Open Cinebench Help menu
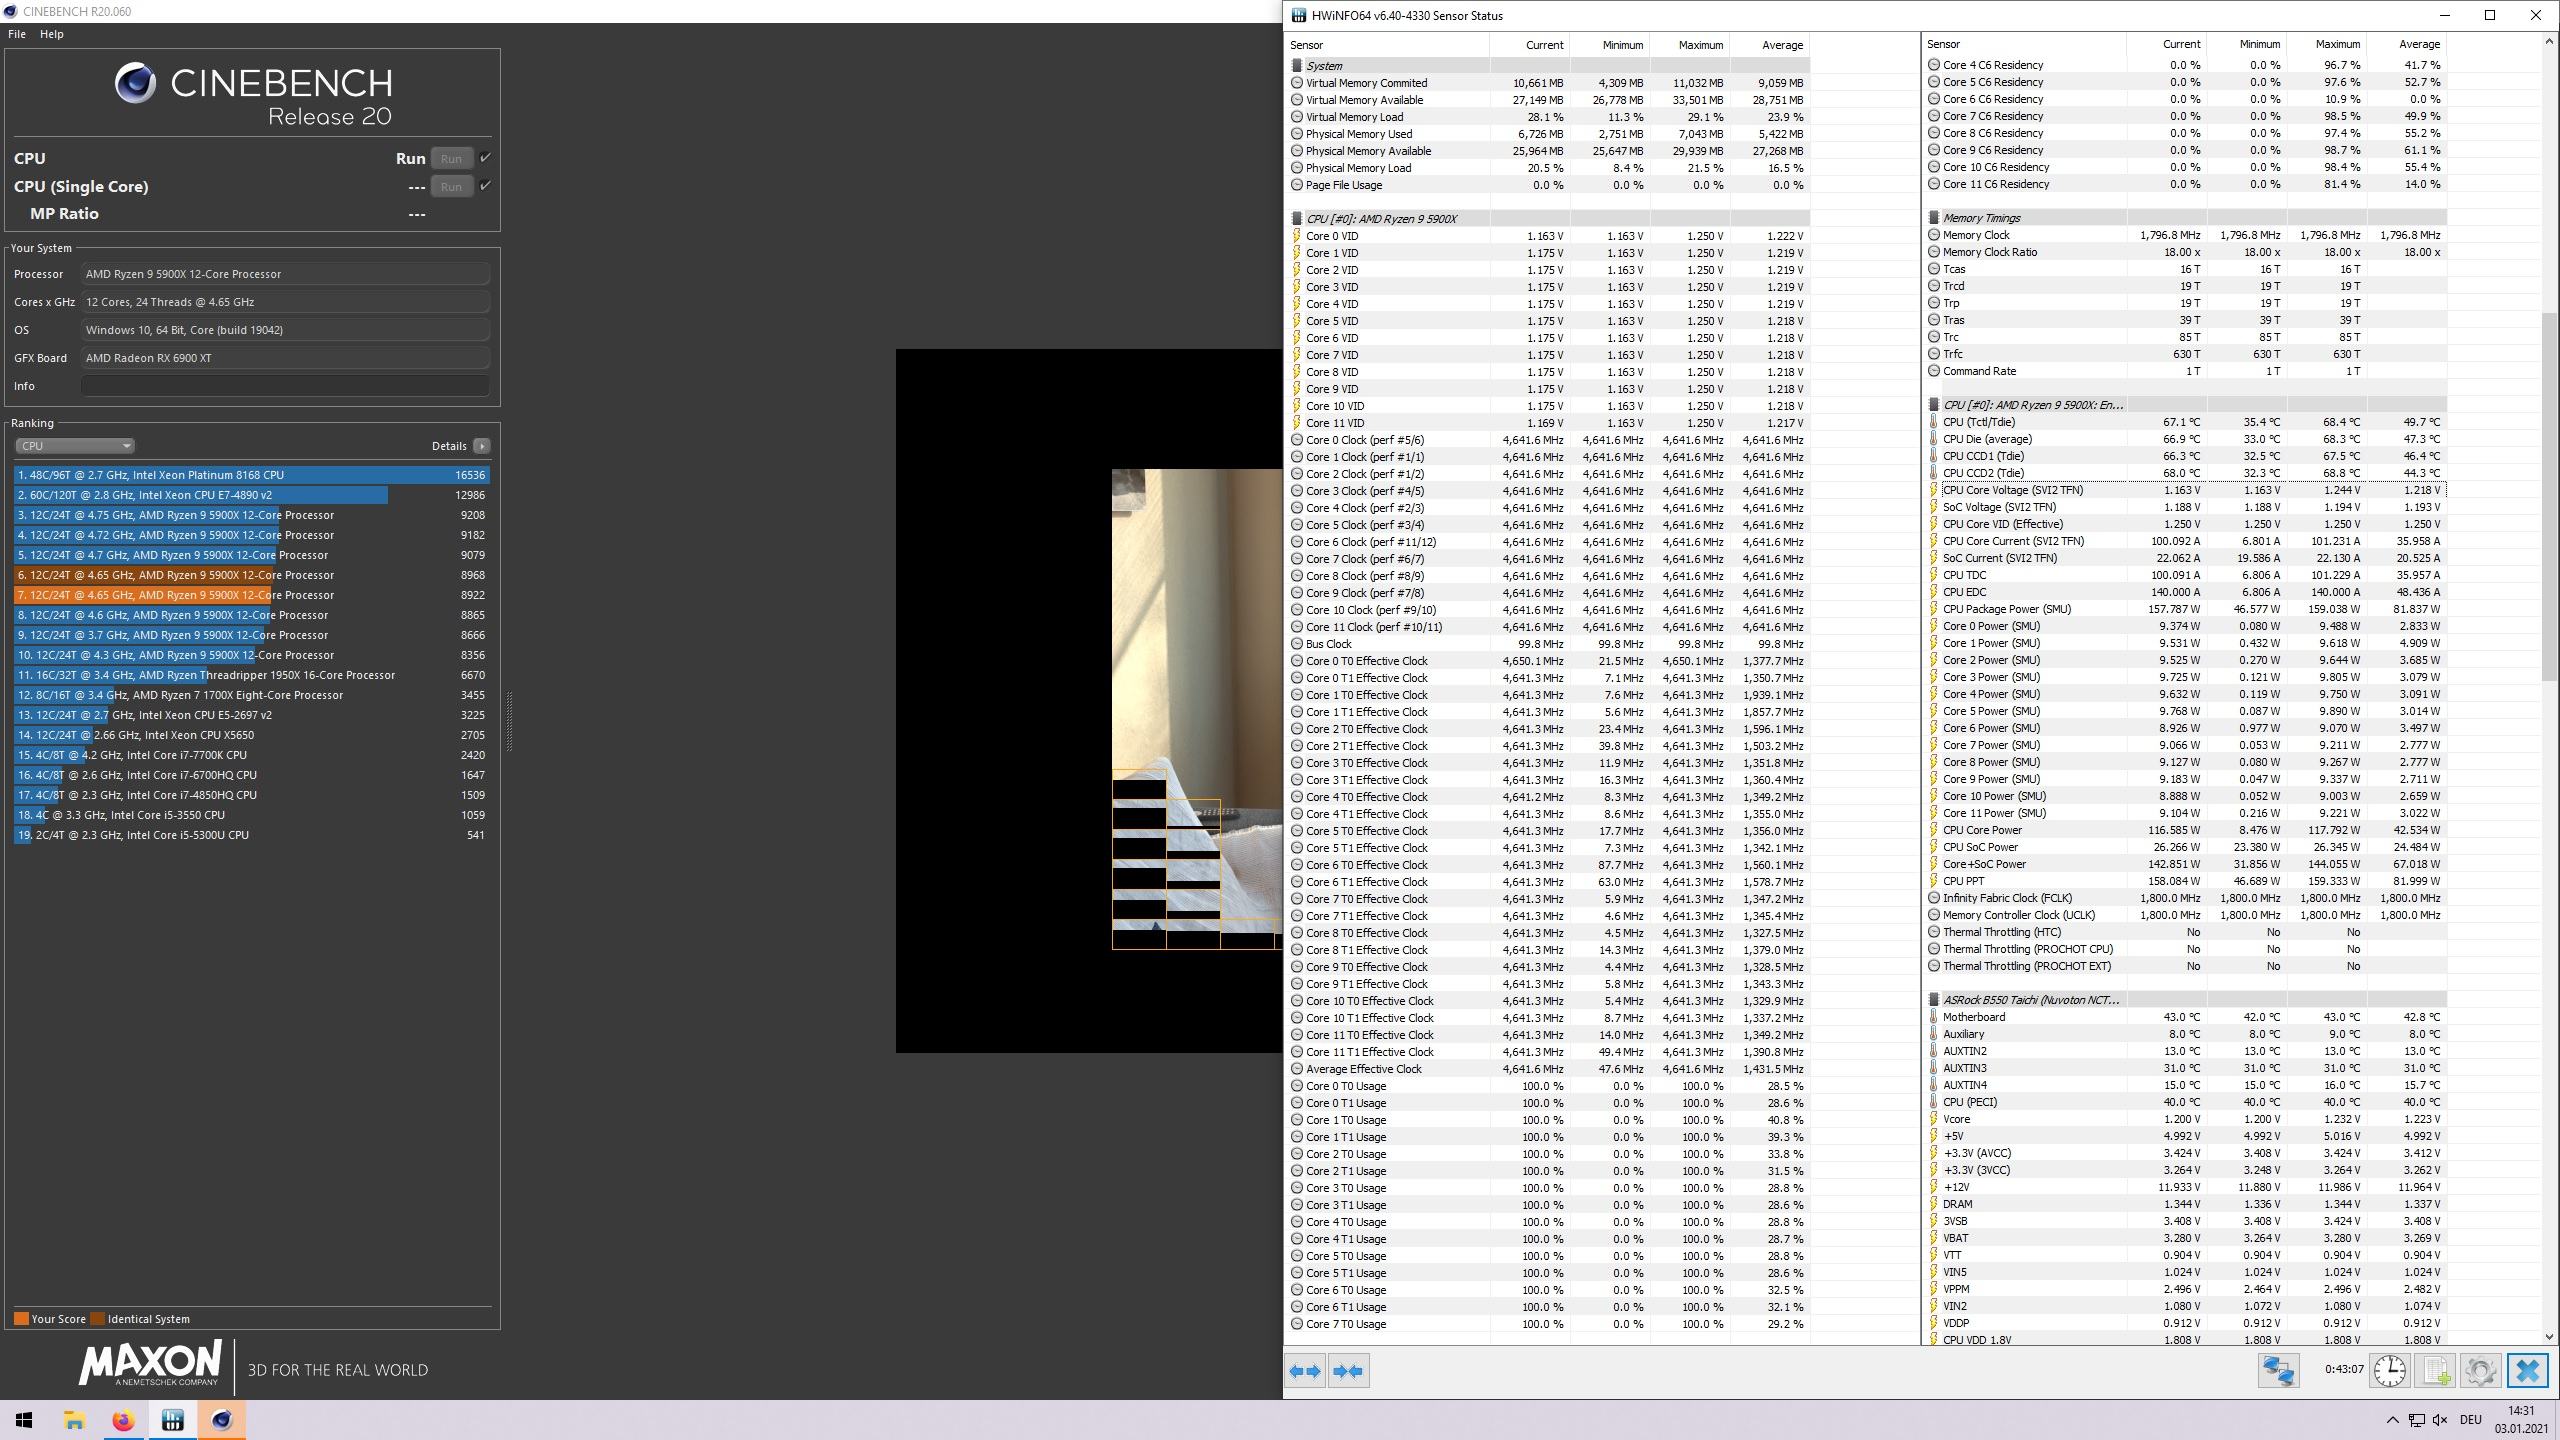The height and width of the screenshot is (1440, 2560). coord(51,34)
